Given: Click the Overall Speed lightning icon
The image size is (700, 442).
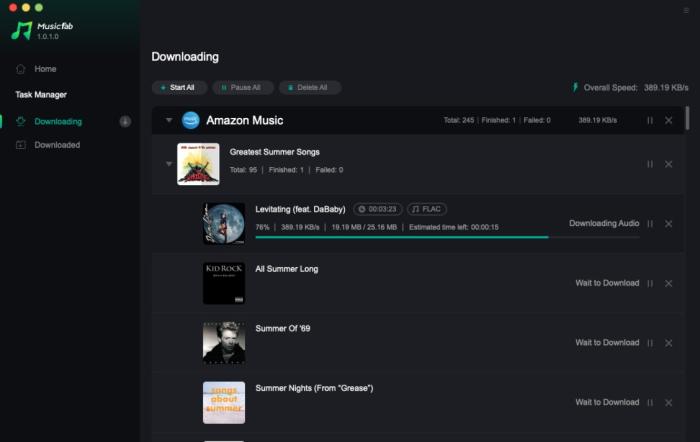Looking at the screenshot, I should [x=575, y=87].
